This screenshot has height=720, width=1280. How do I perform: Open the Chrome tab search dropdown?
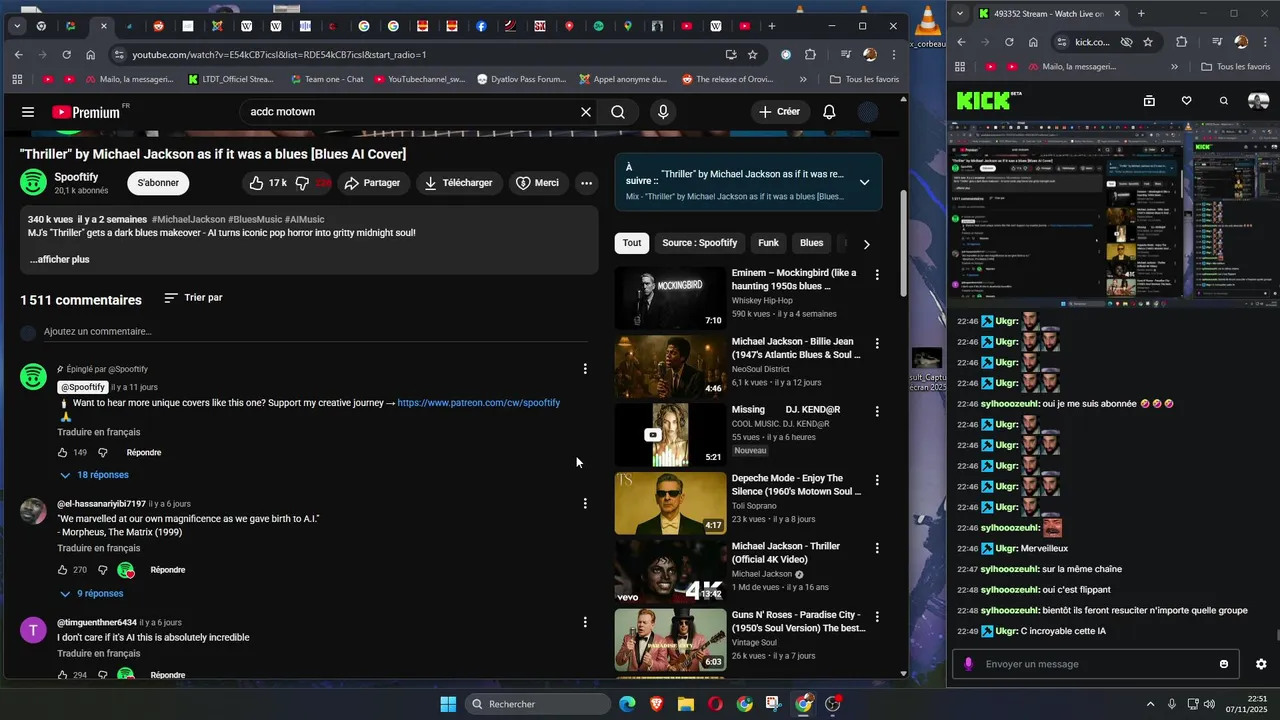(17, 26)
